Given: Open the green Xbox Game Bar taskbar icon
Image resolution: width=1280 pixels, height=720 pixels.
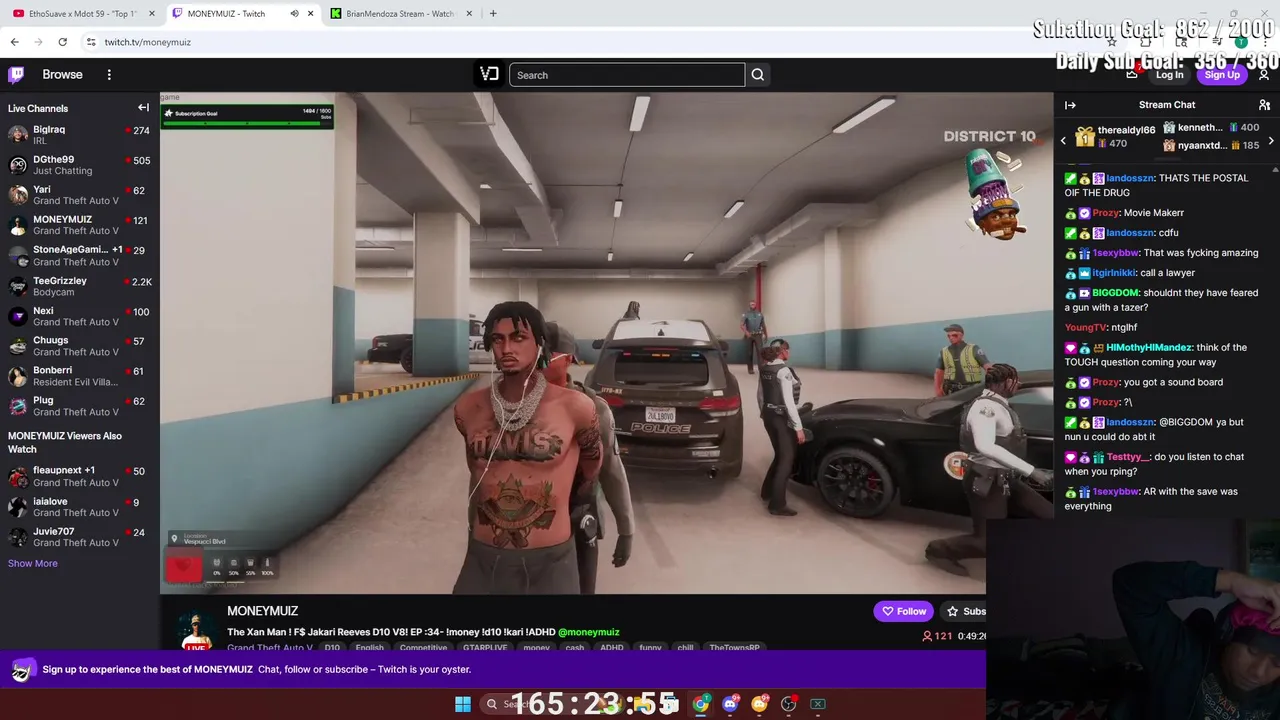Looking at the screenshot, I should 817,704.
